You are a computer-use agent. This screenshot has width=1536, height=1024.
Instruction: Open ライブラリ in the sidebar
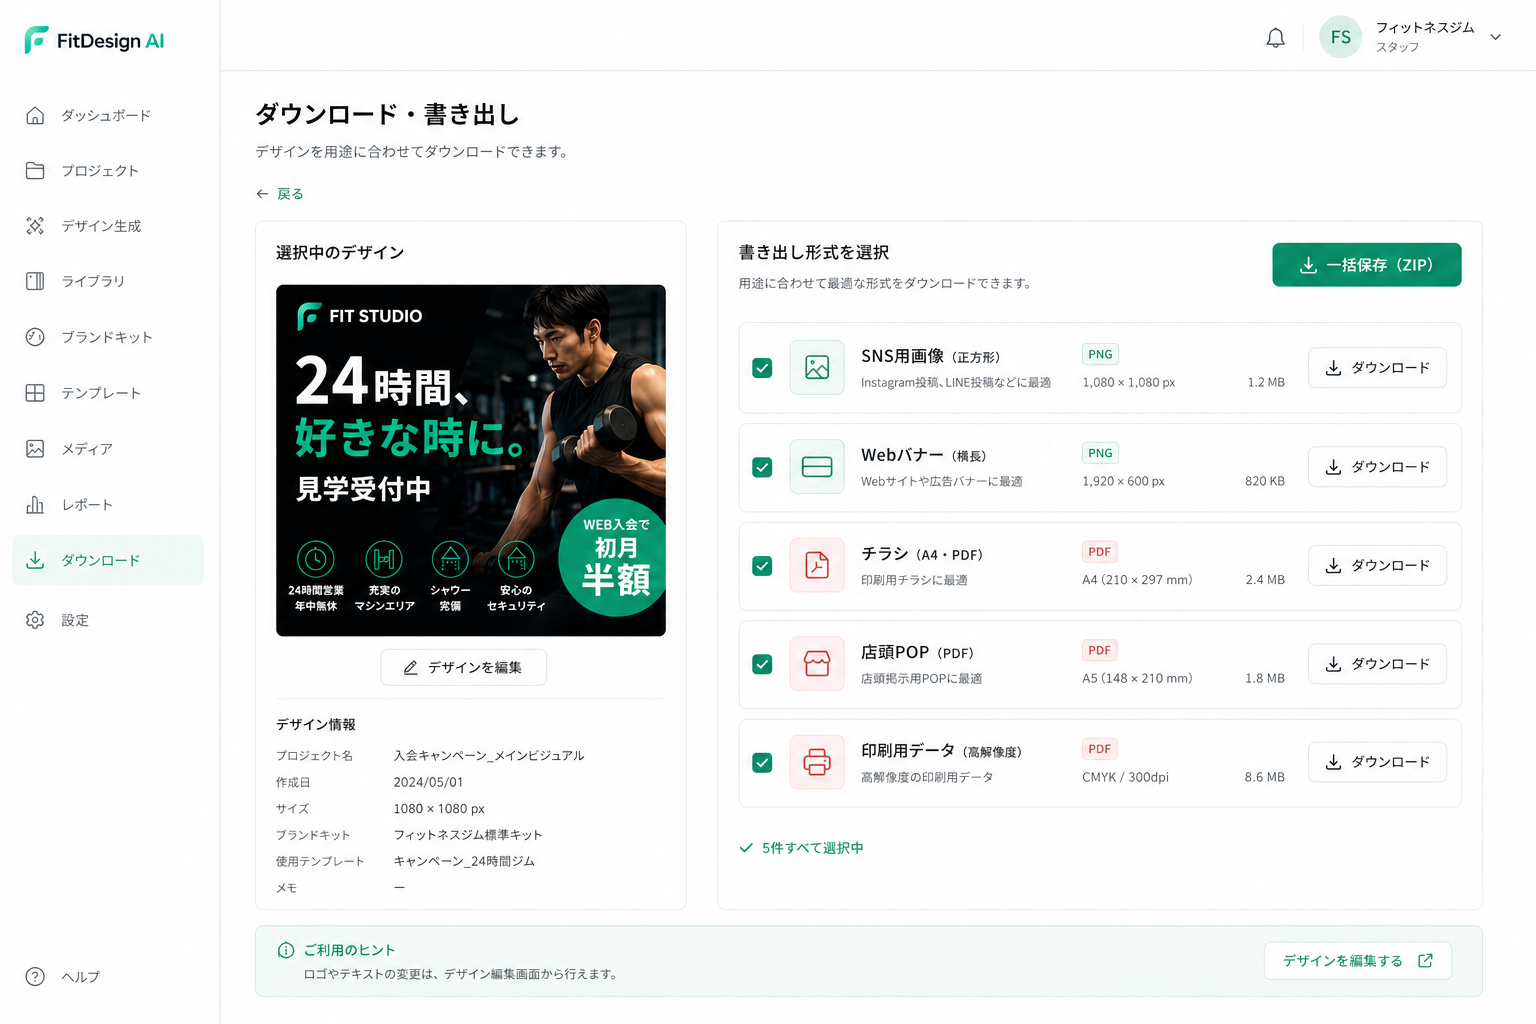107,281
